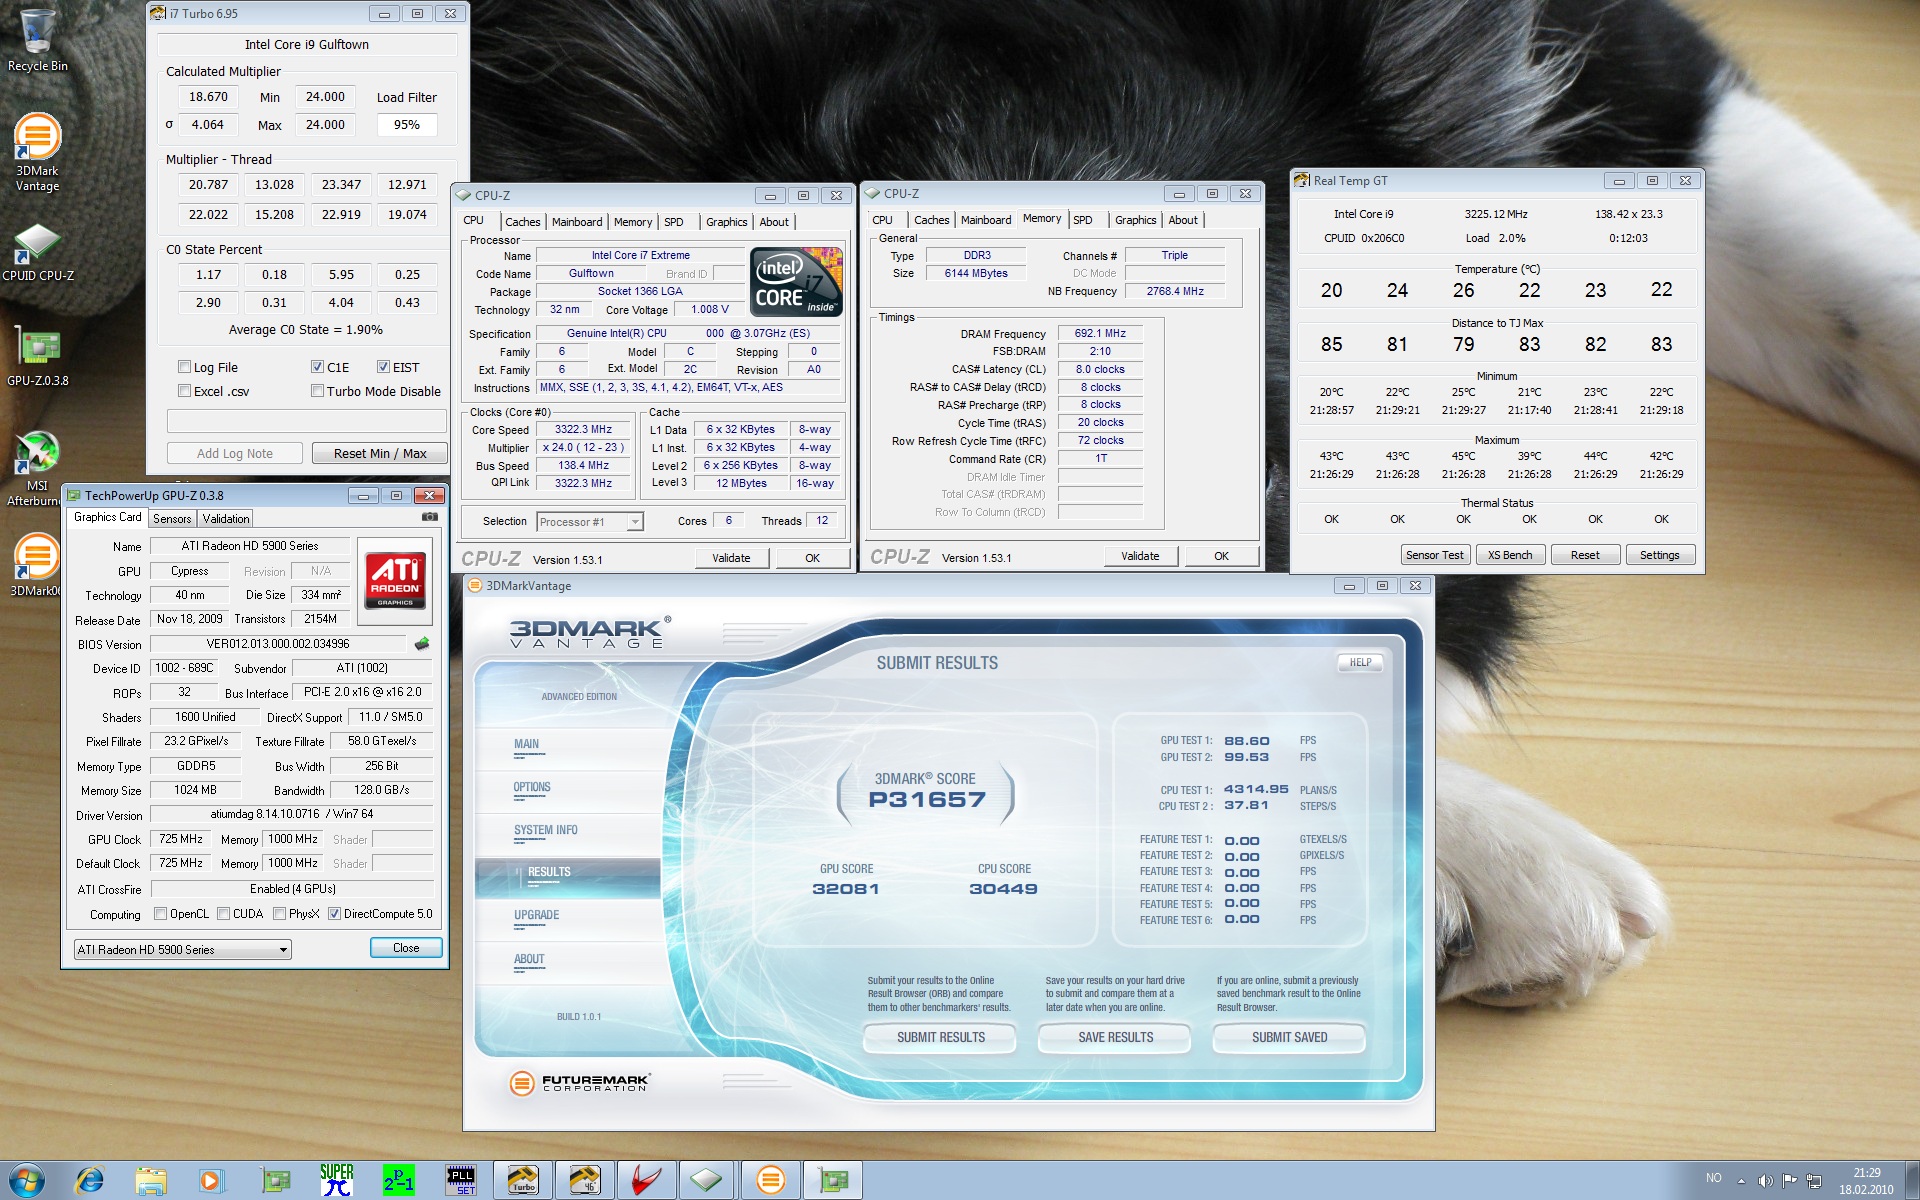1920x1200 pixels.
Task: Open SYSTEM INFO in 3DMark Vantage
Action: coord(546,830)
